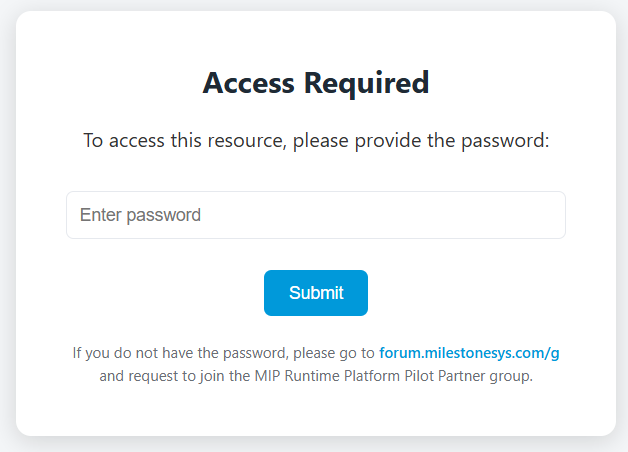Click the word 'Required' in the heading
Screen dimensions: 628x452
370,83
